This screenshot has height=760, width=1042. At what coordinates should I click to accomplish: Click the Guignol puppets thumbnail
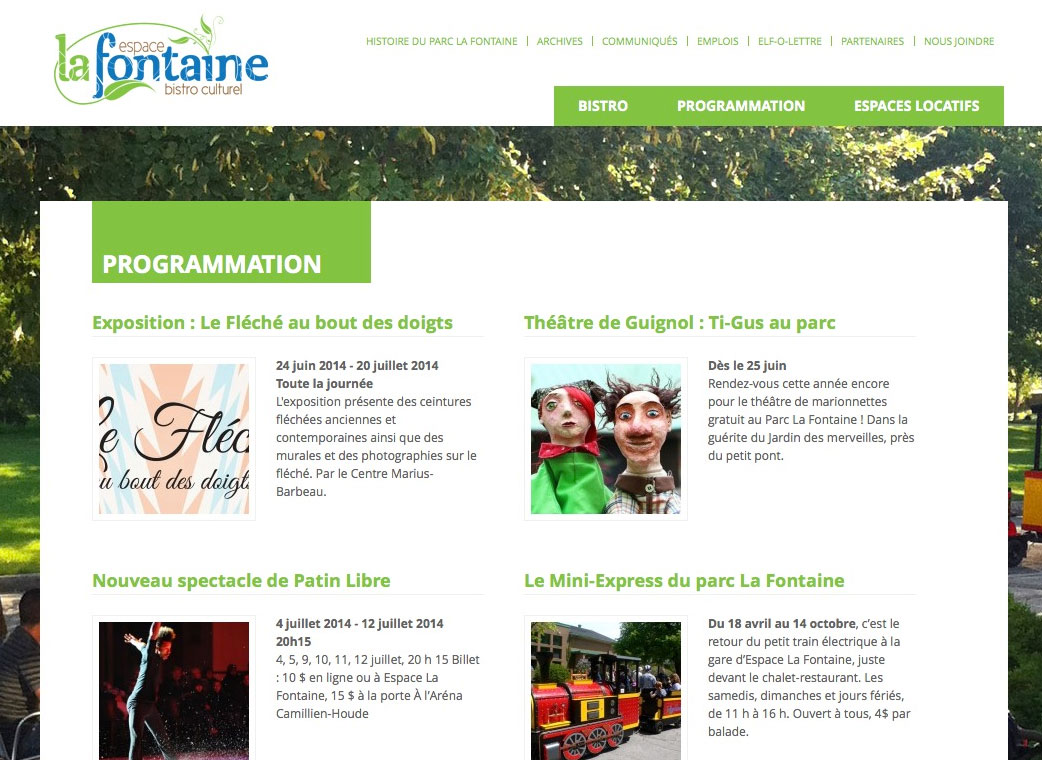605,439
